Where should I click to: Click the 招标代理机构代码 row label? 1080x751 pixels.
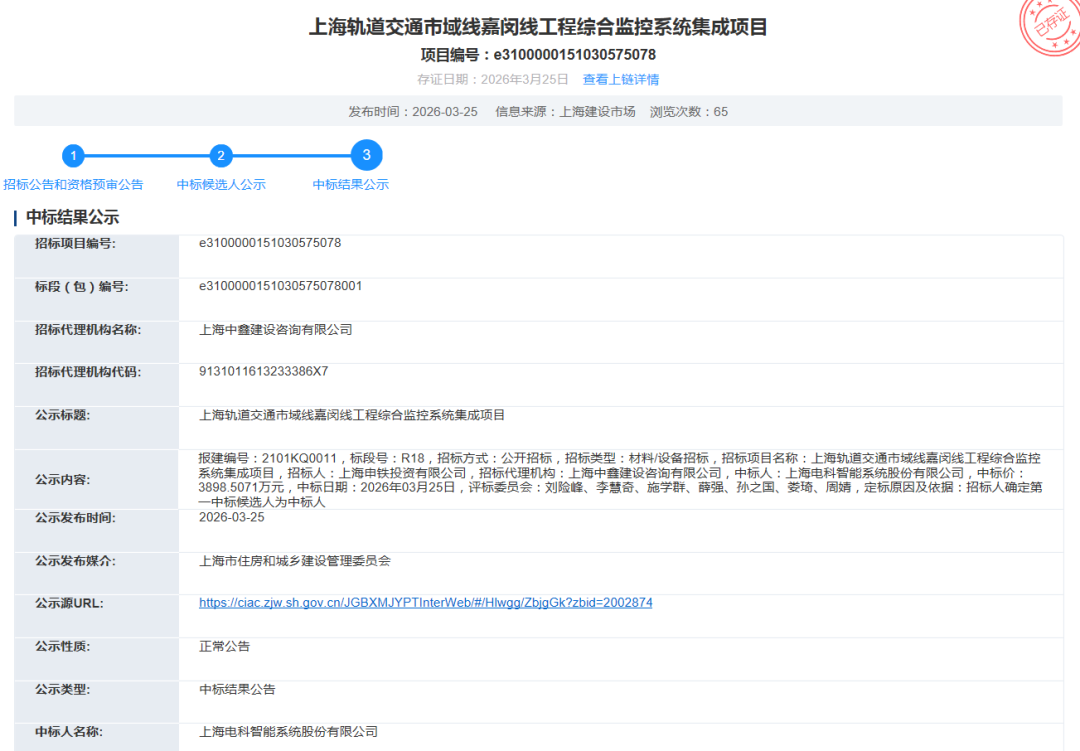pos(87,372)
